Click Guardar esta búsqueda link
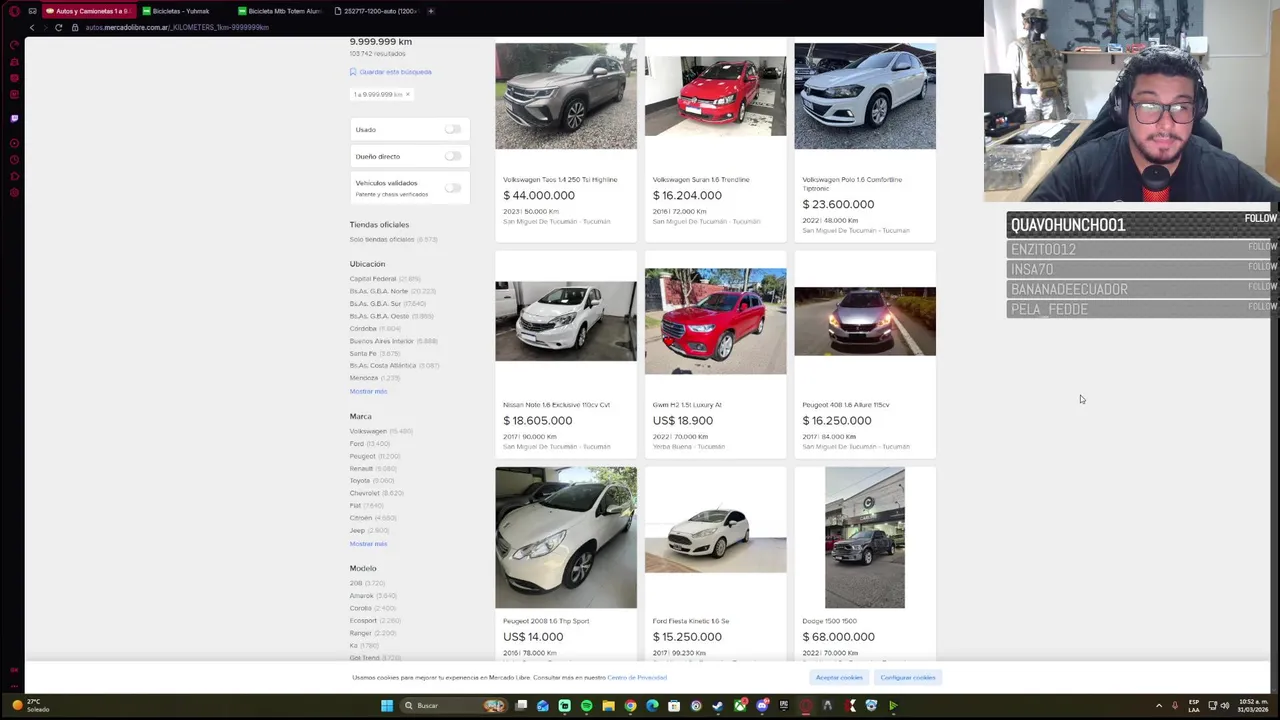This screenshot has height=720, width=1280. 396,72
